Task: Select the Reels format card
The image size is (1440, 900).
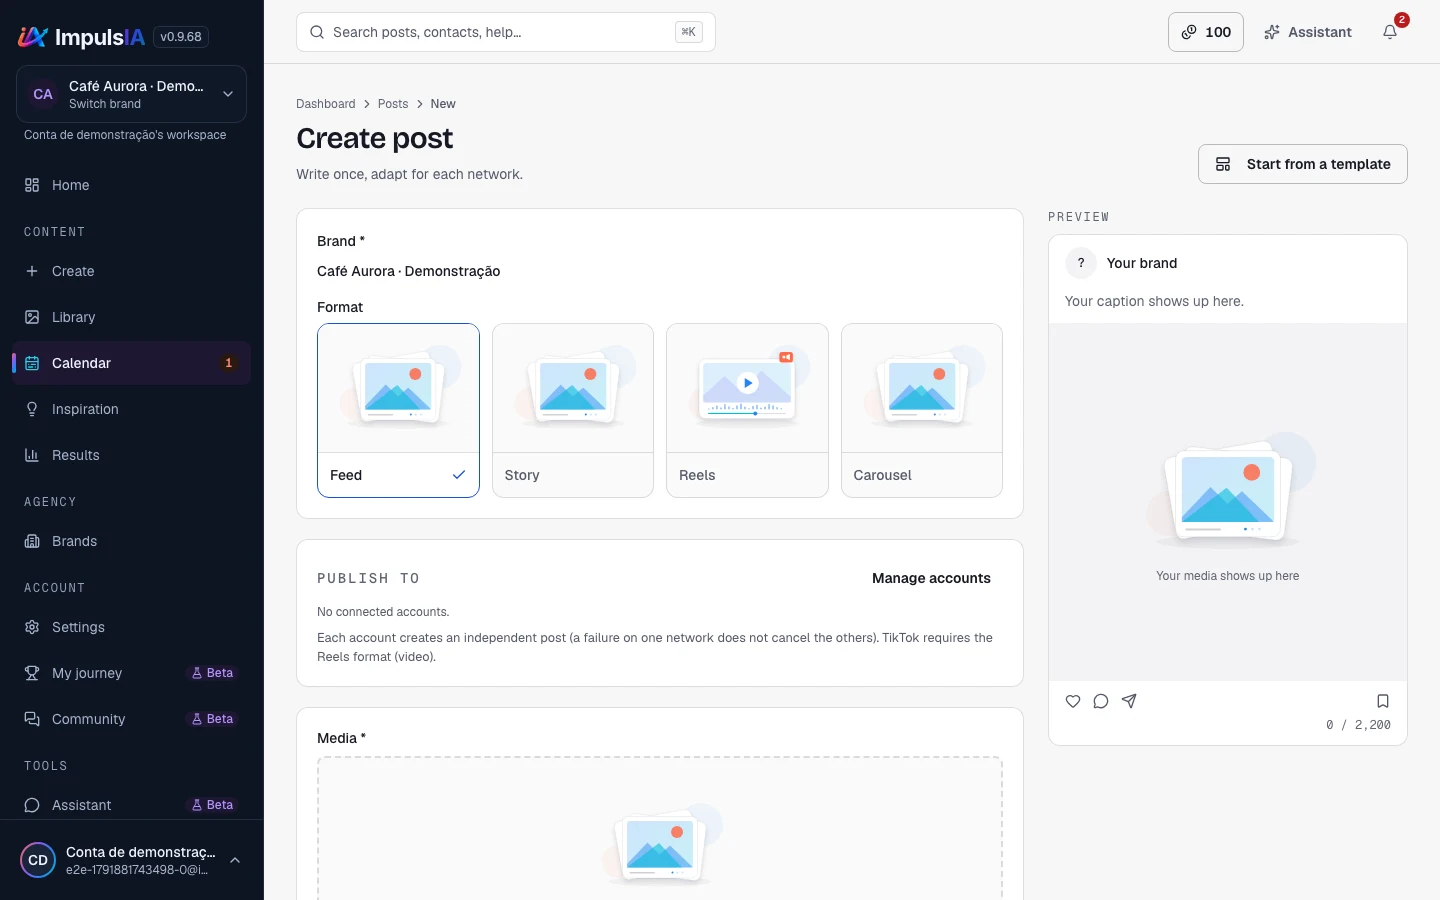Action: click(747, 410)
